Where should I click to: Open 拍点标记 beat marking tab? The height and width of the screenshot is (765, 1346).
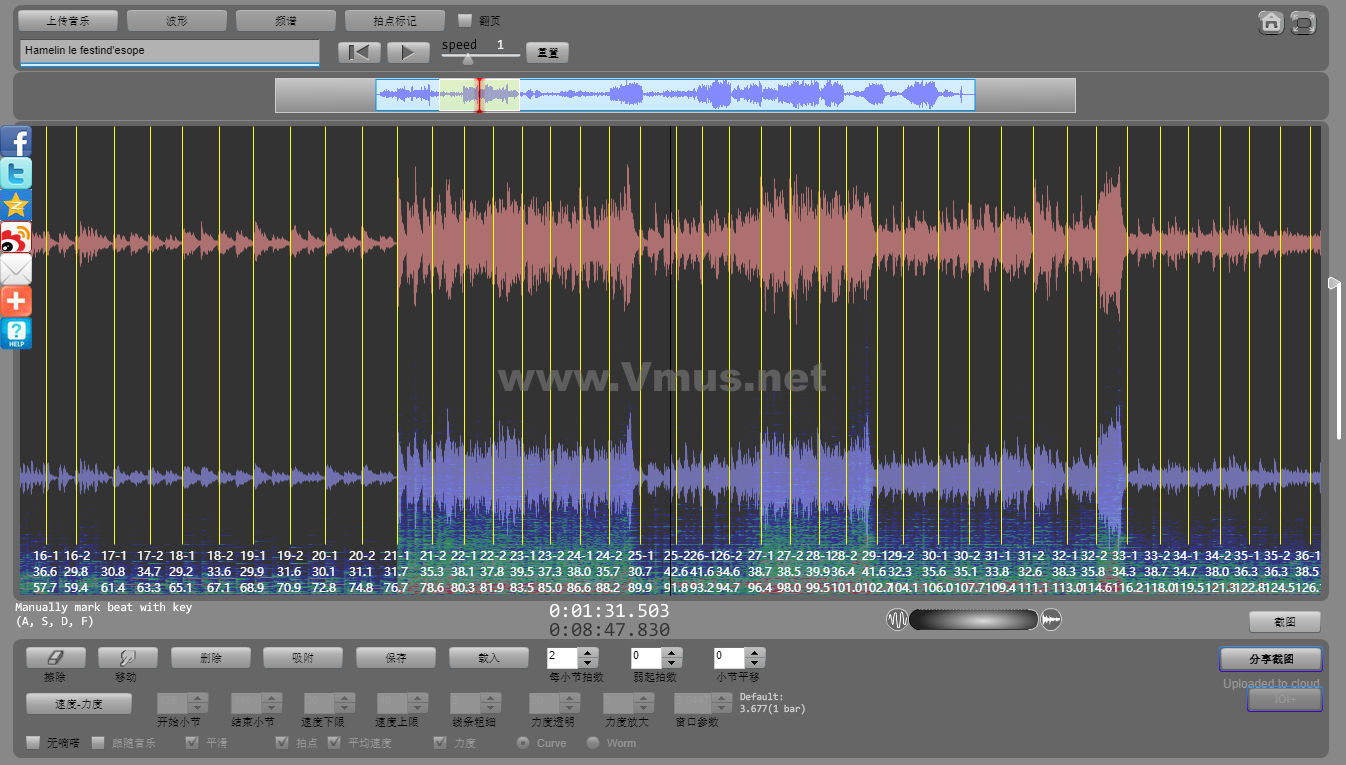(395, 20)
